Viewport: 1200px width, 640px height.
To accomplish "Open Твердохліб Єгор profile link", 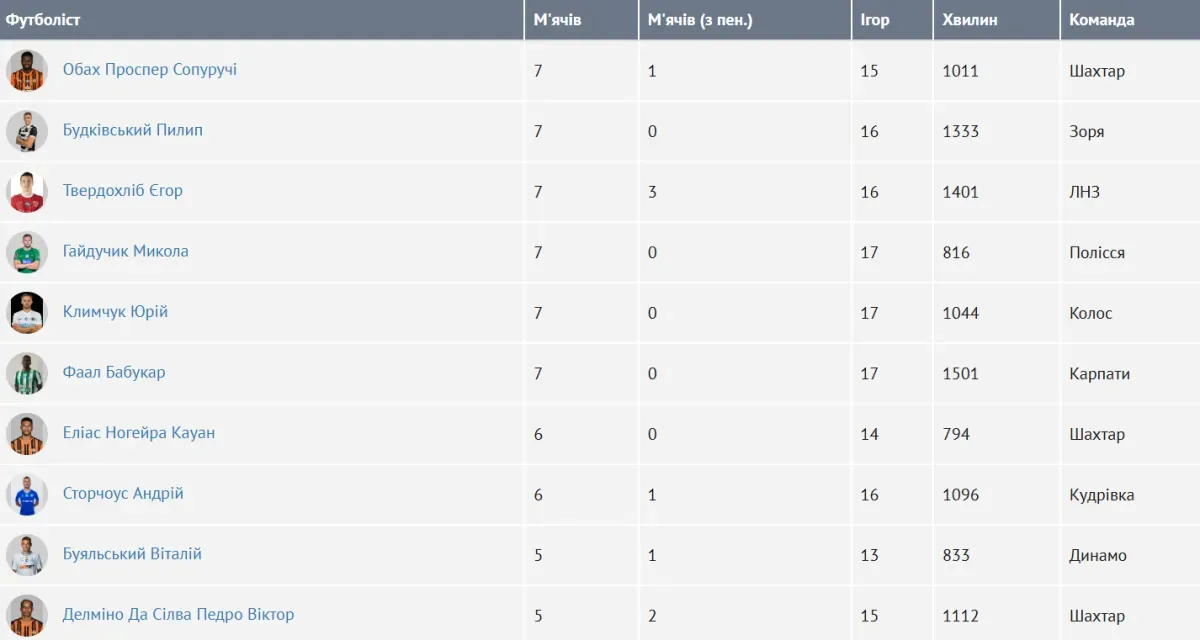I will click(122, 191).
